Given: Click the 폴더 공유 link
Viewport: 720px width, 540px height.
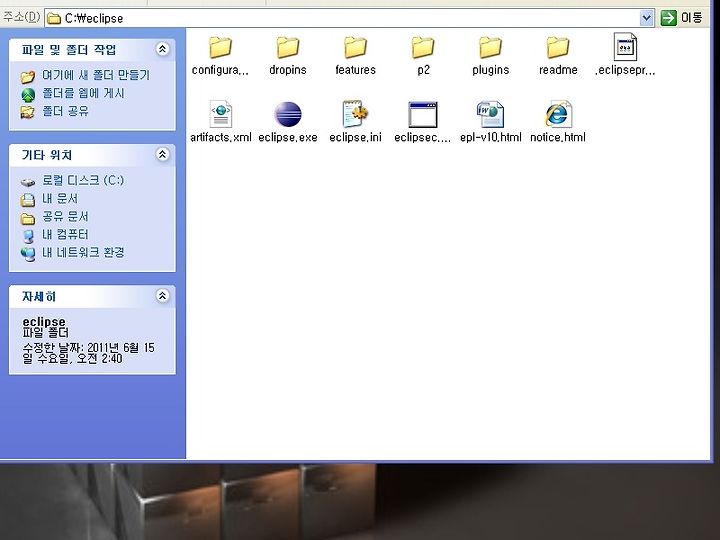Looking at the screenshot, I should 65,111.
